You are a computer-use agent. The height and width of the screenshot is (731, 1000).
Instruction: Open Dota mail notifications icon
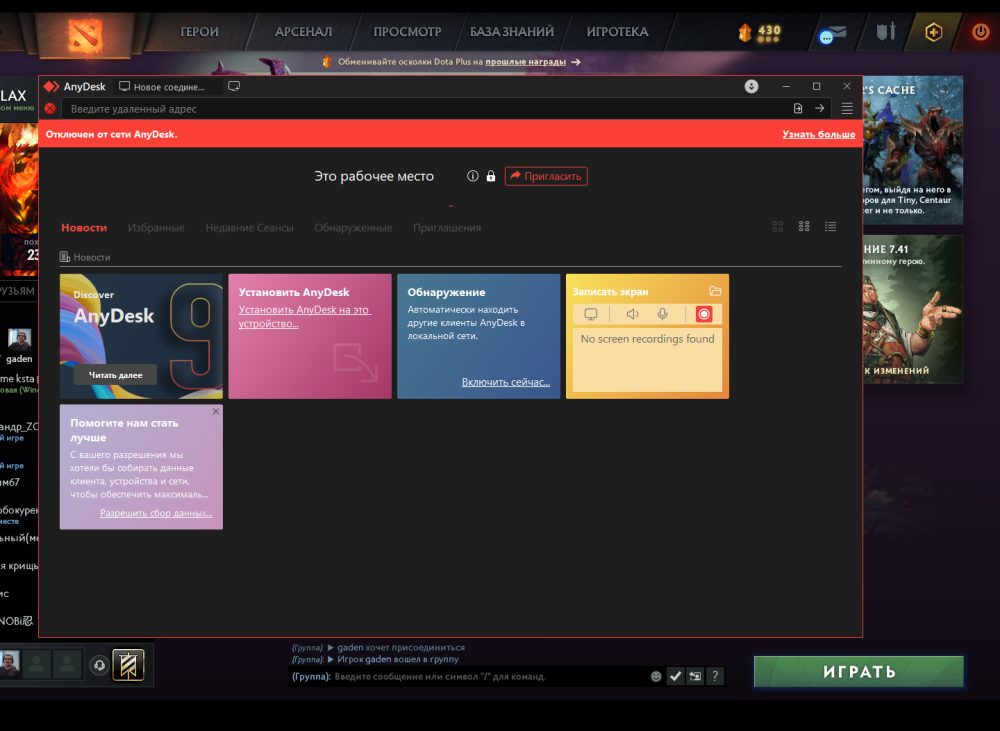click(833, 34)
